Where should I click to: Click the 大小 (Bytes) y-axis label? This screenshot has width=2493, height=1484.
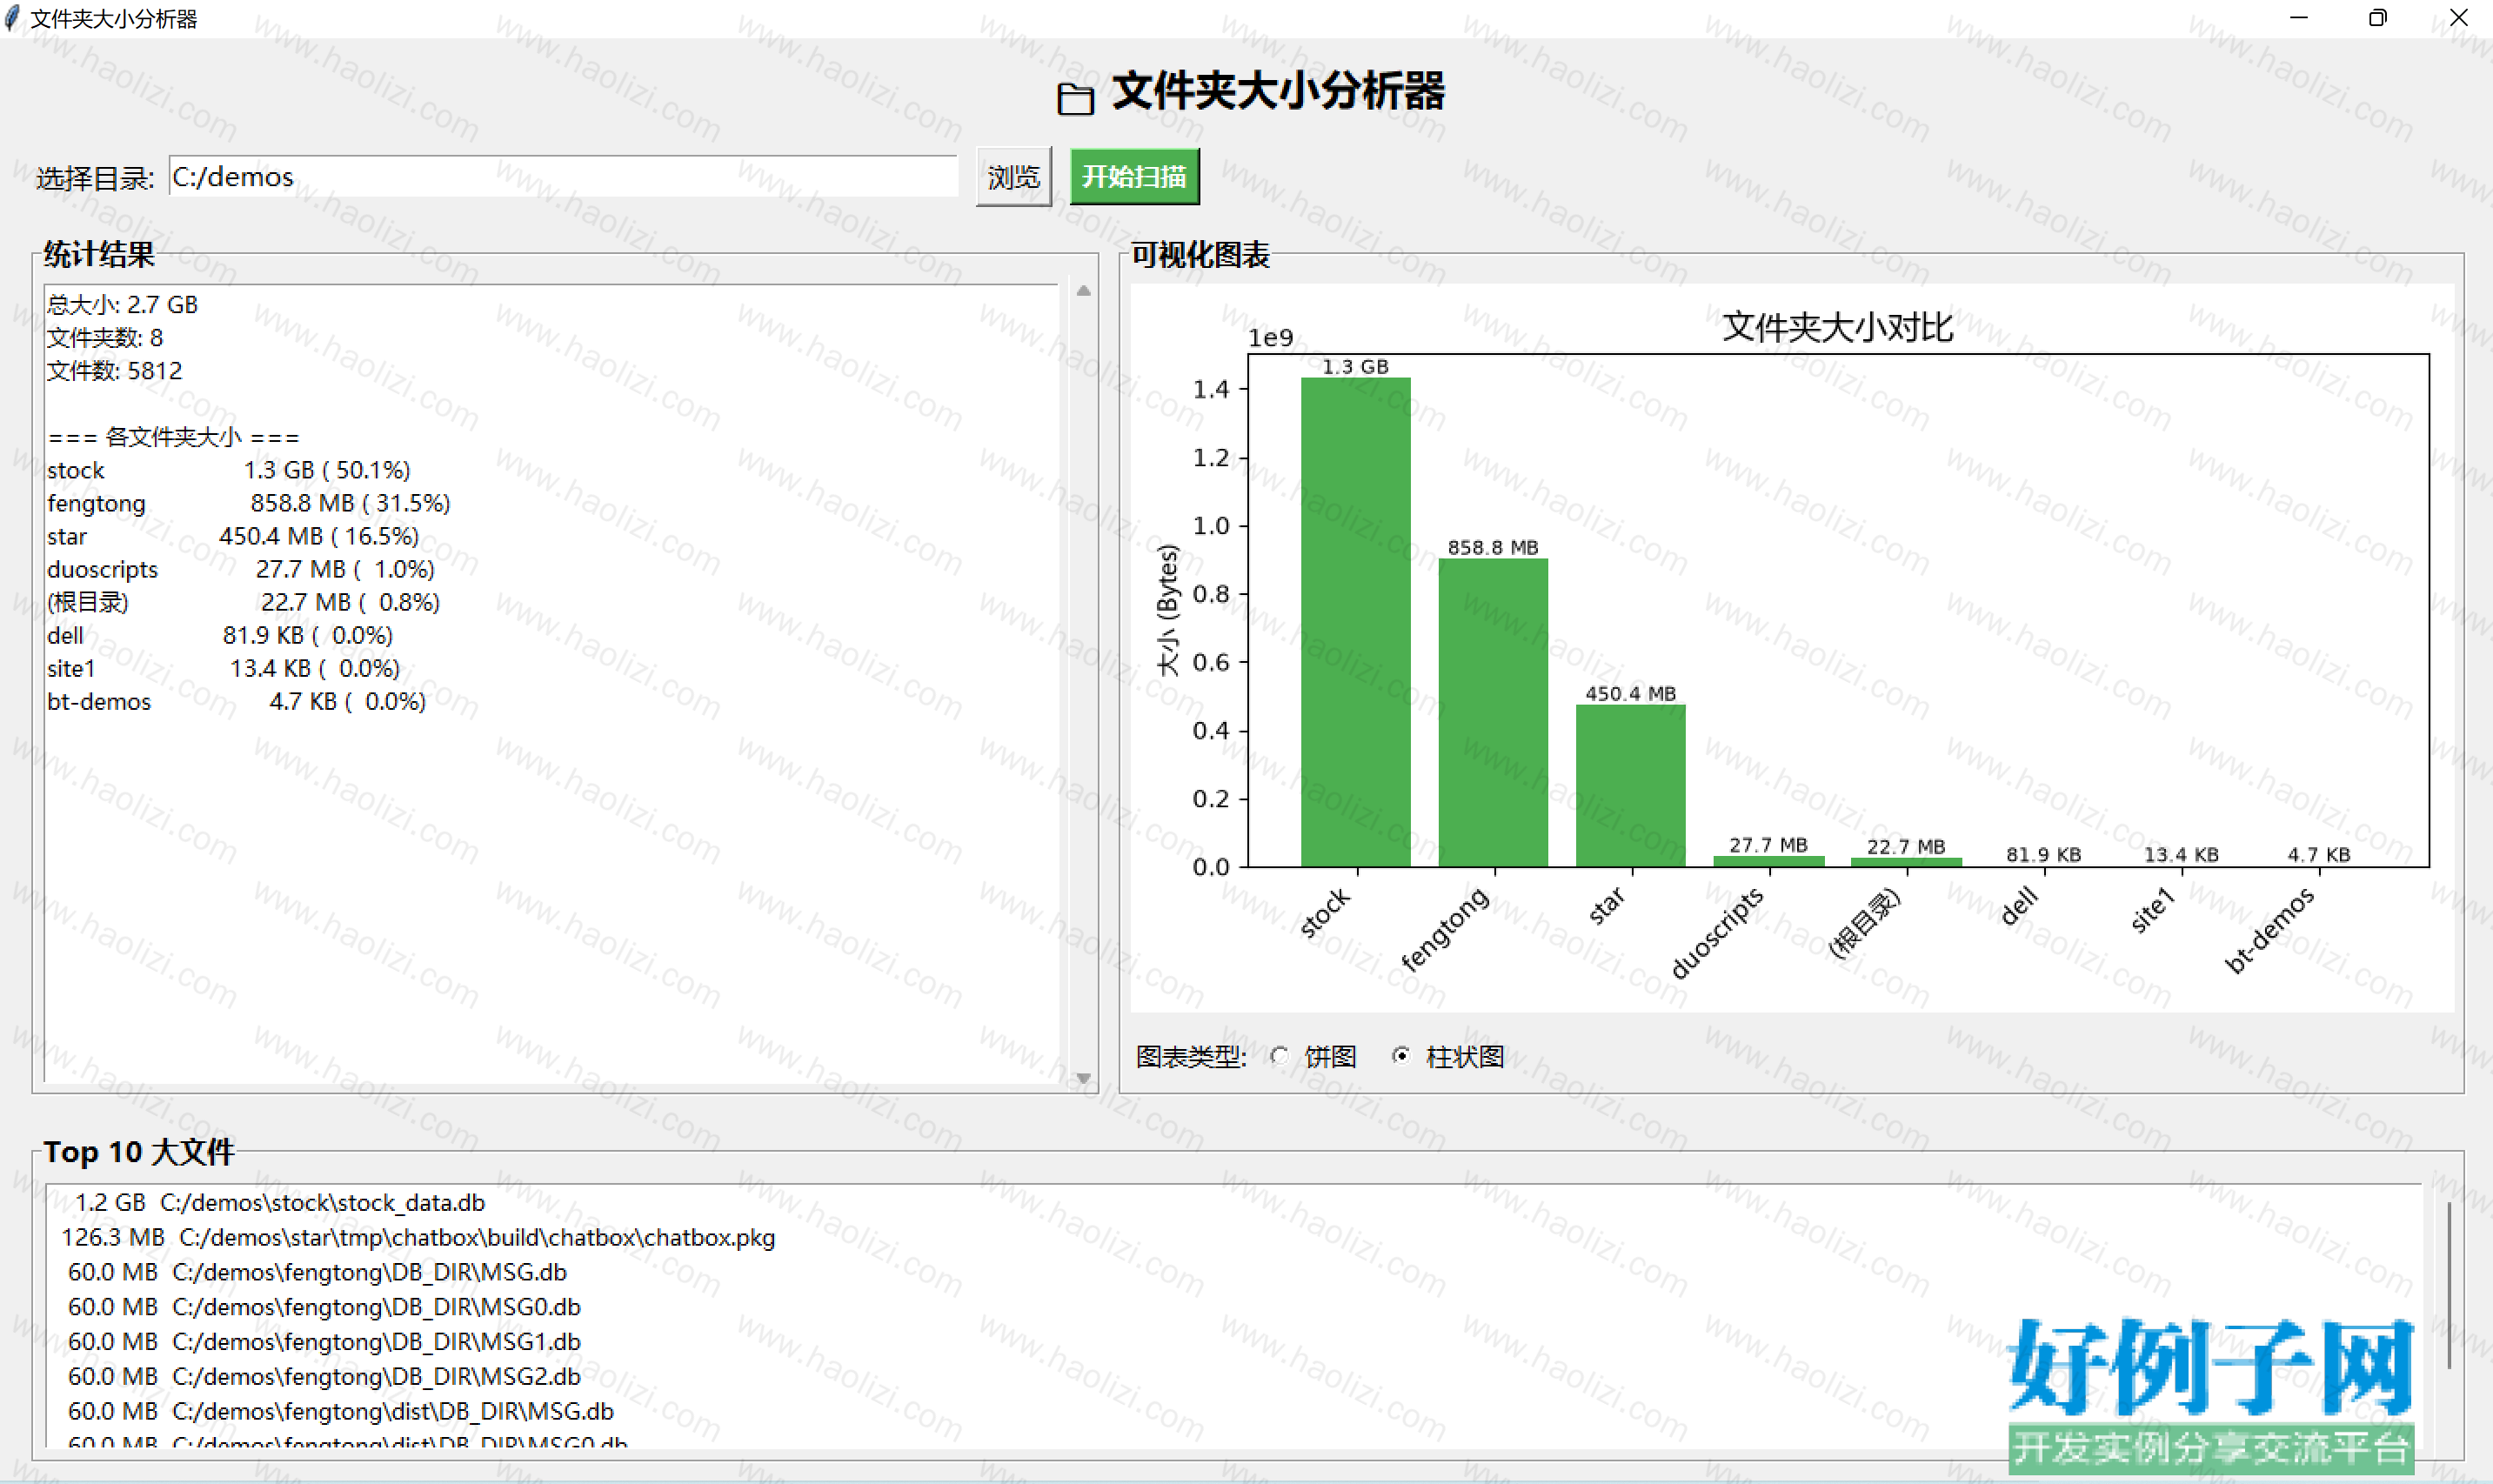[1167, 610]
